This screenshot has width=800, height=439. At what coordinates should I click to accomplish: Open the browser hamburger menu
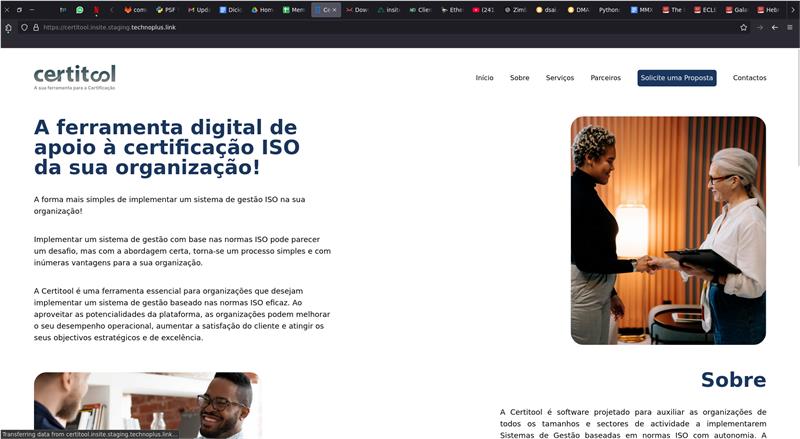(791, 27)
